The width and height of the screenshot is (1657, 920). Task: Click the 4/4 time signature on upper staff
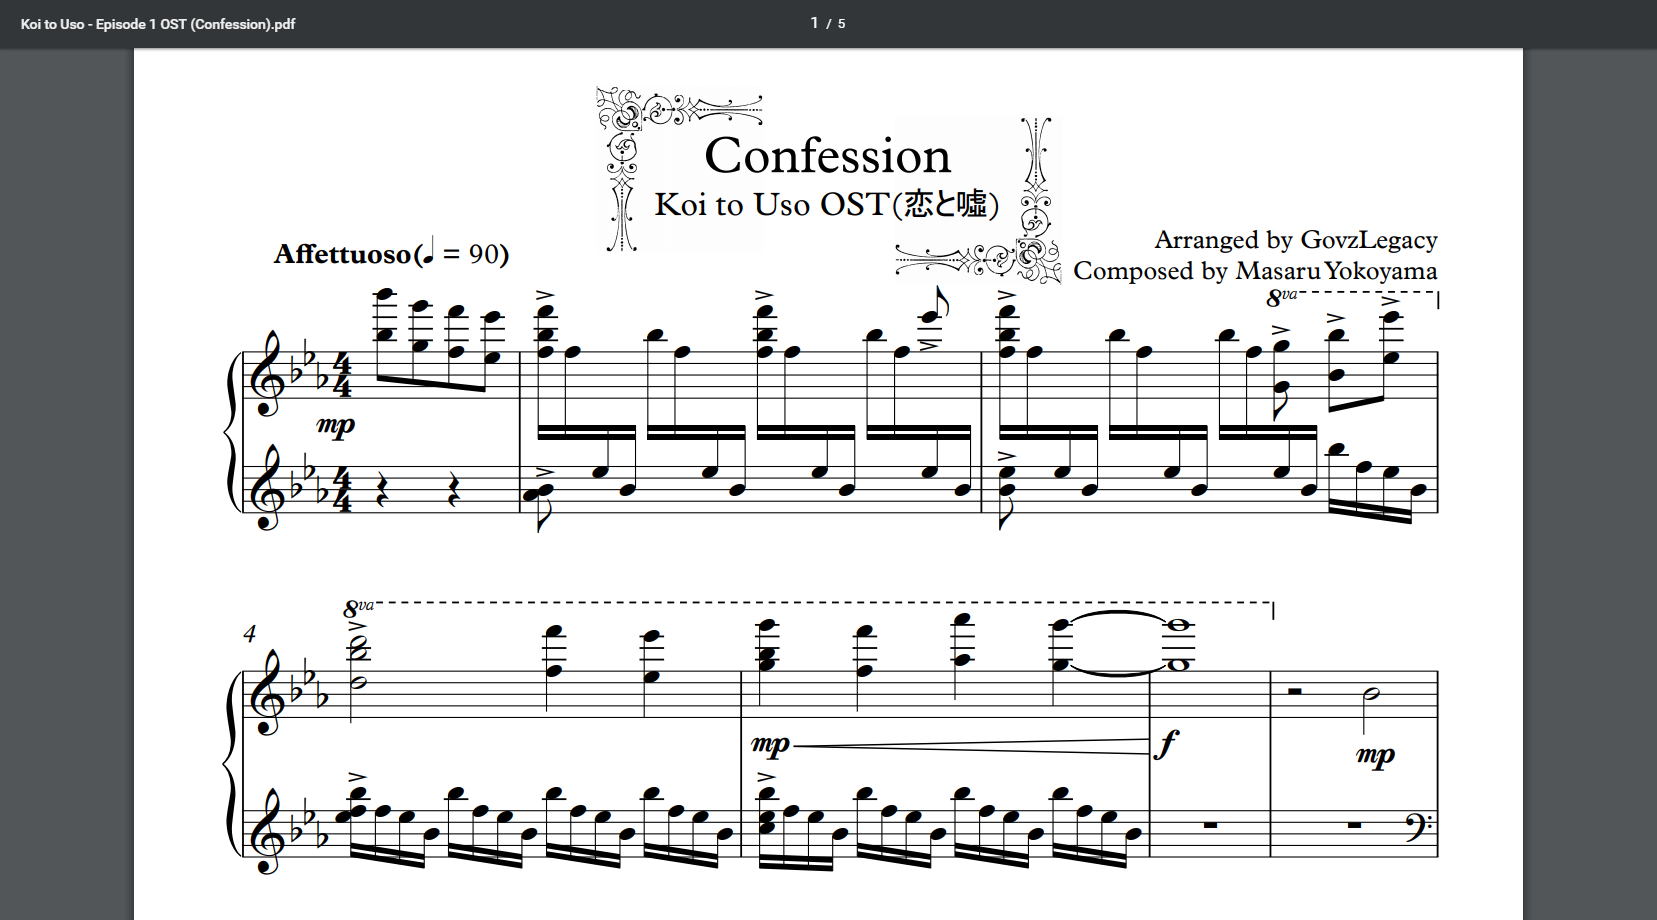click(342, 375)
